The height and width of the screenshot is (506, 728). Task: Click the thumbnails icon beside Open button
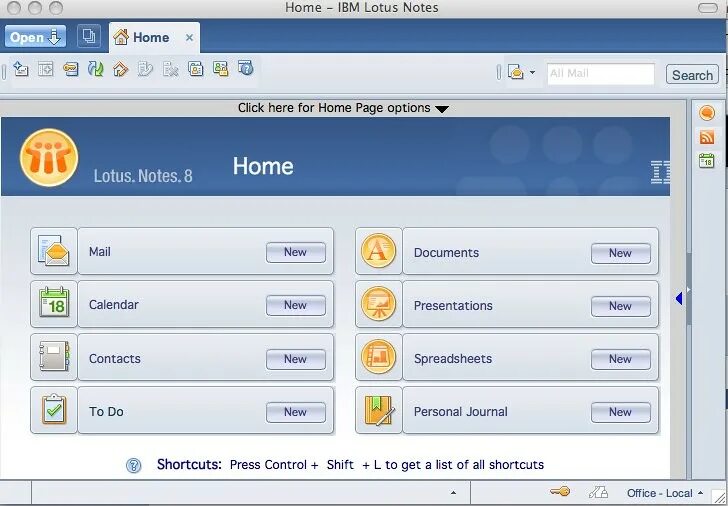[89, 36]
